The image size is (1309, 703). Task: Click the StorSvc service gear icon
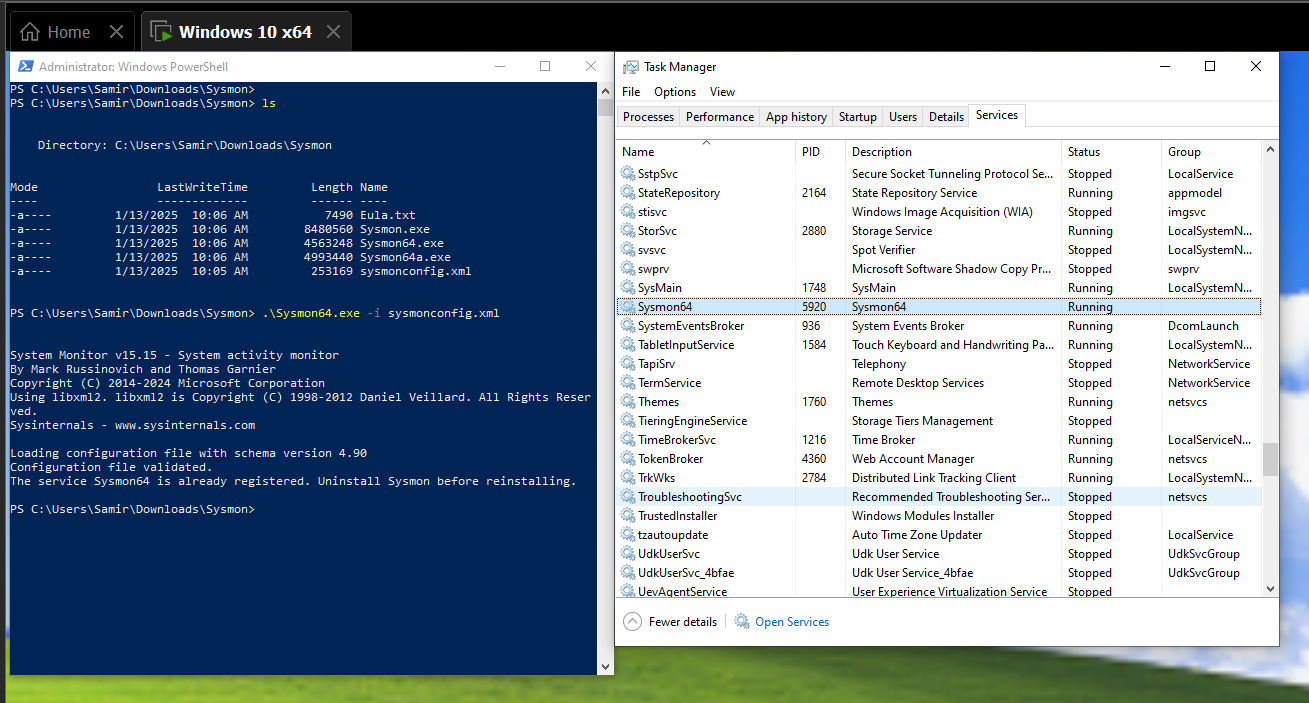coord(628,231)
